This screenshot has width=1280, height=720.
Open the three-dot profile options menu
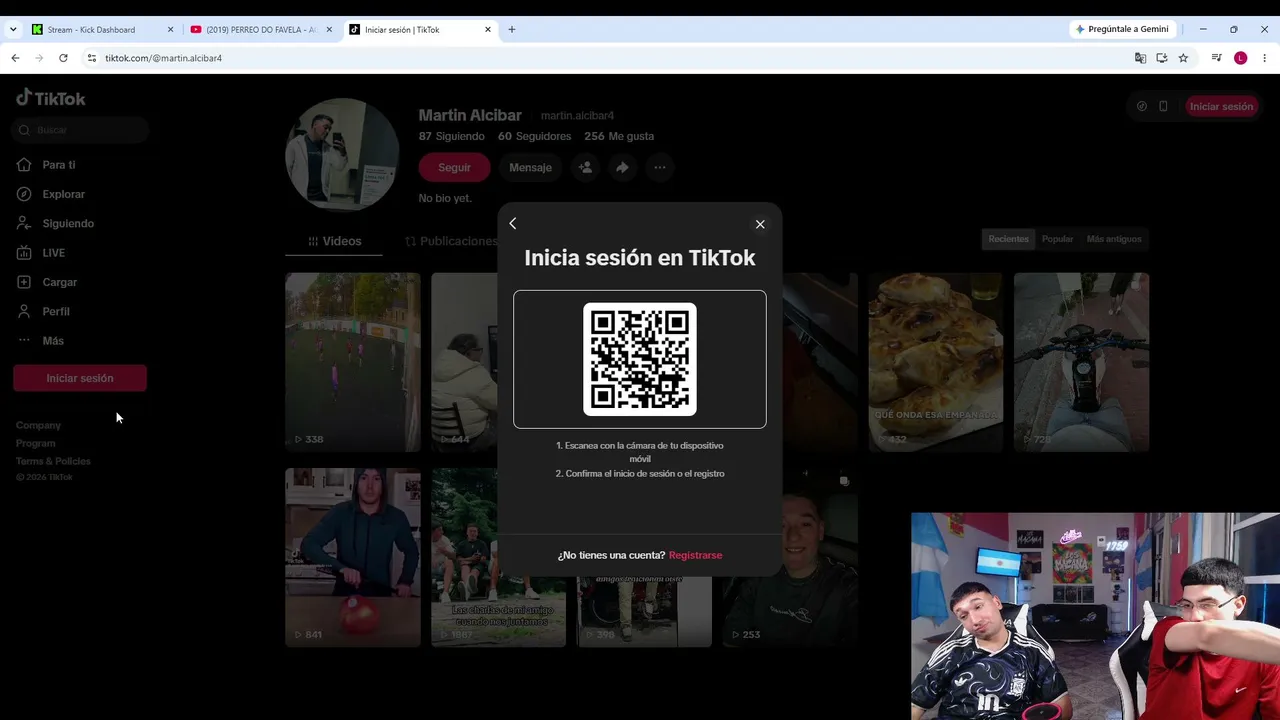tap(659, 168)
